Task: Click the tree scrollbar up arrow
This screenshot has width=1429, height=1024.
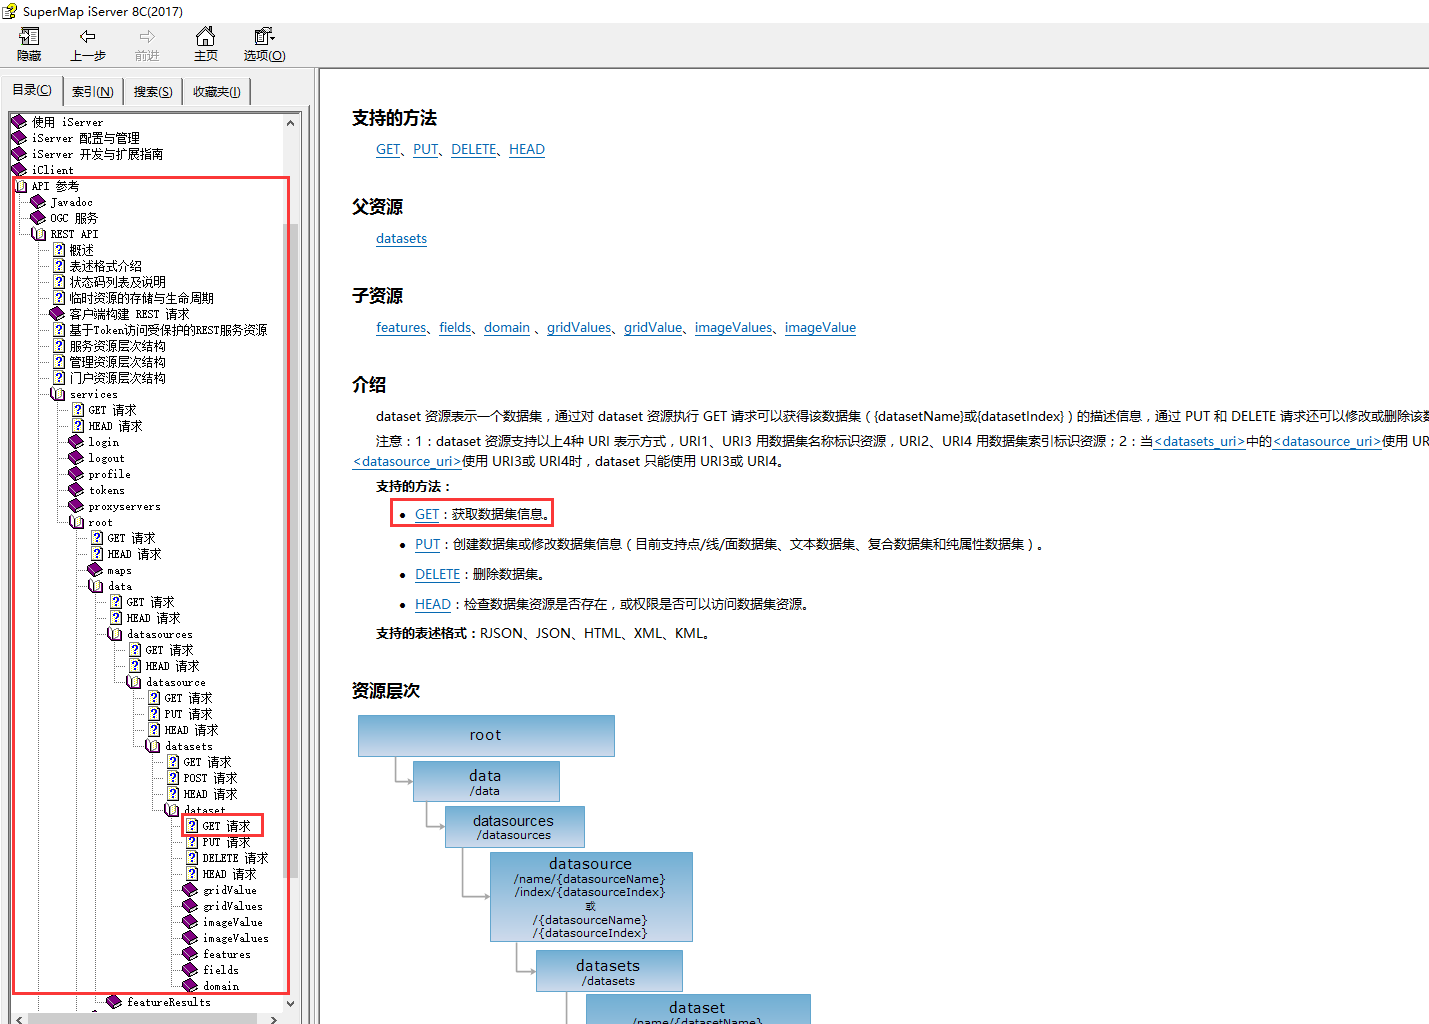Action: coord(290,123)
